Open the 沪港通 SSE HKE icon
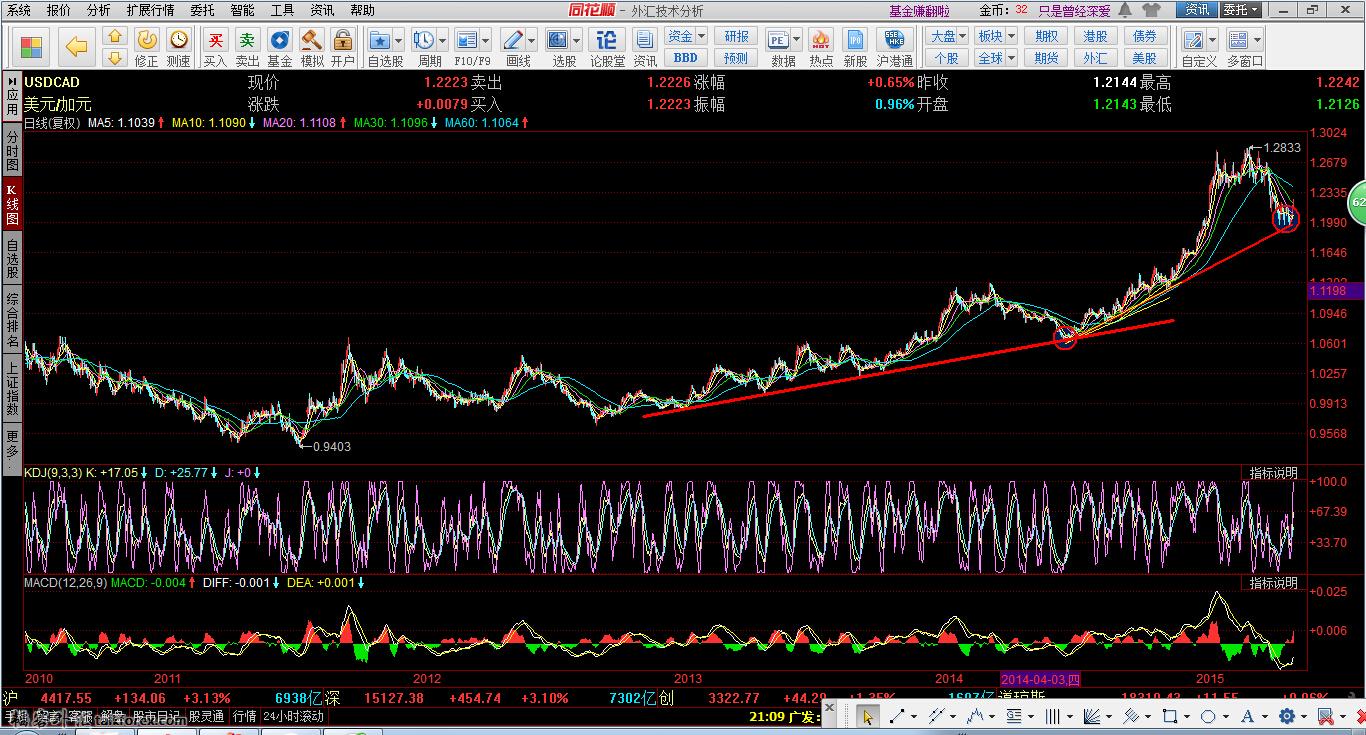This screenshot has height=735, width=1366. (893, 40)
